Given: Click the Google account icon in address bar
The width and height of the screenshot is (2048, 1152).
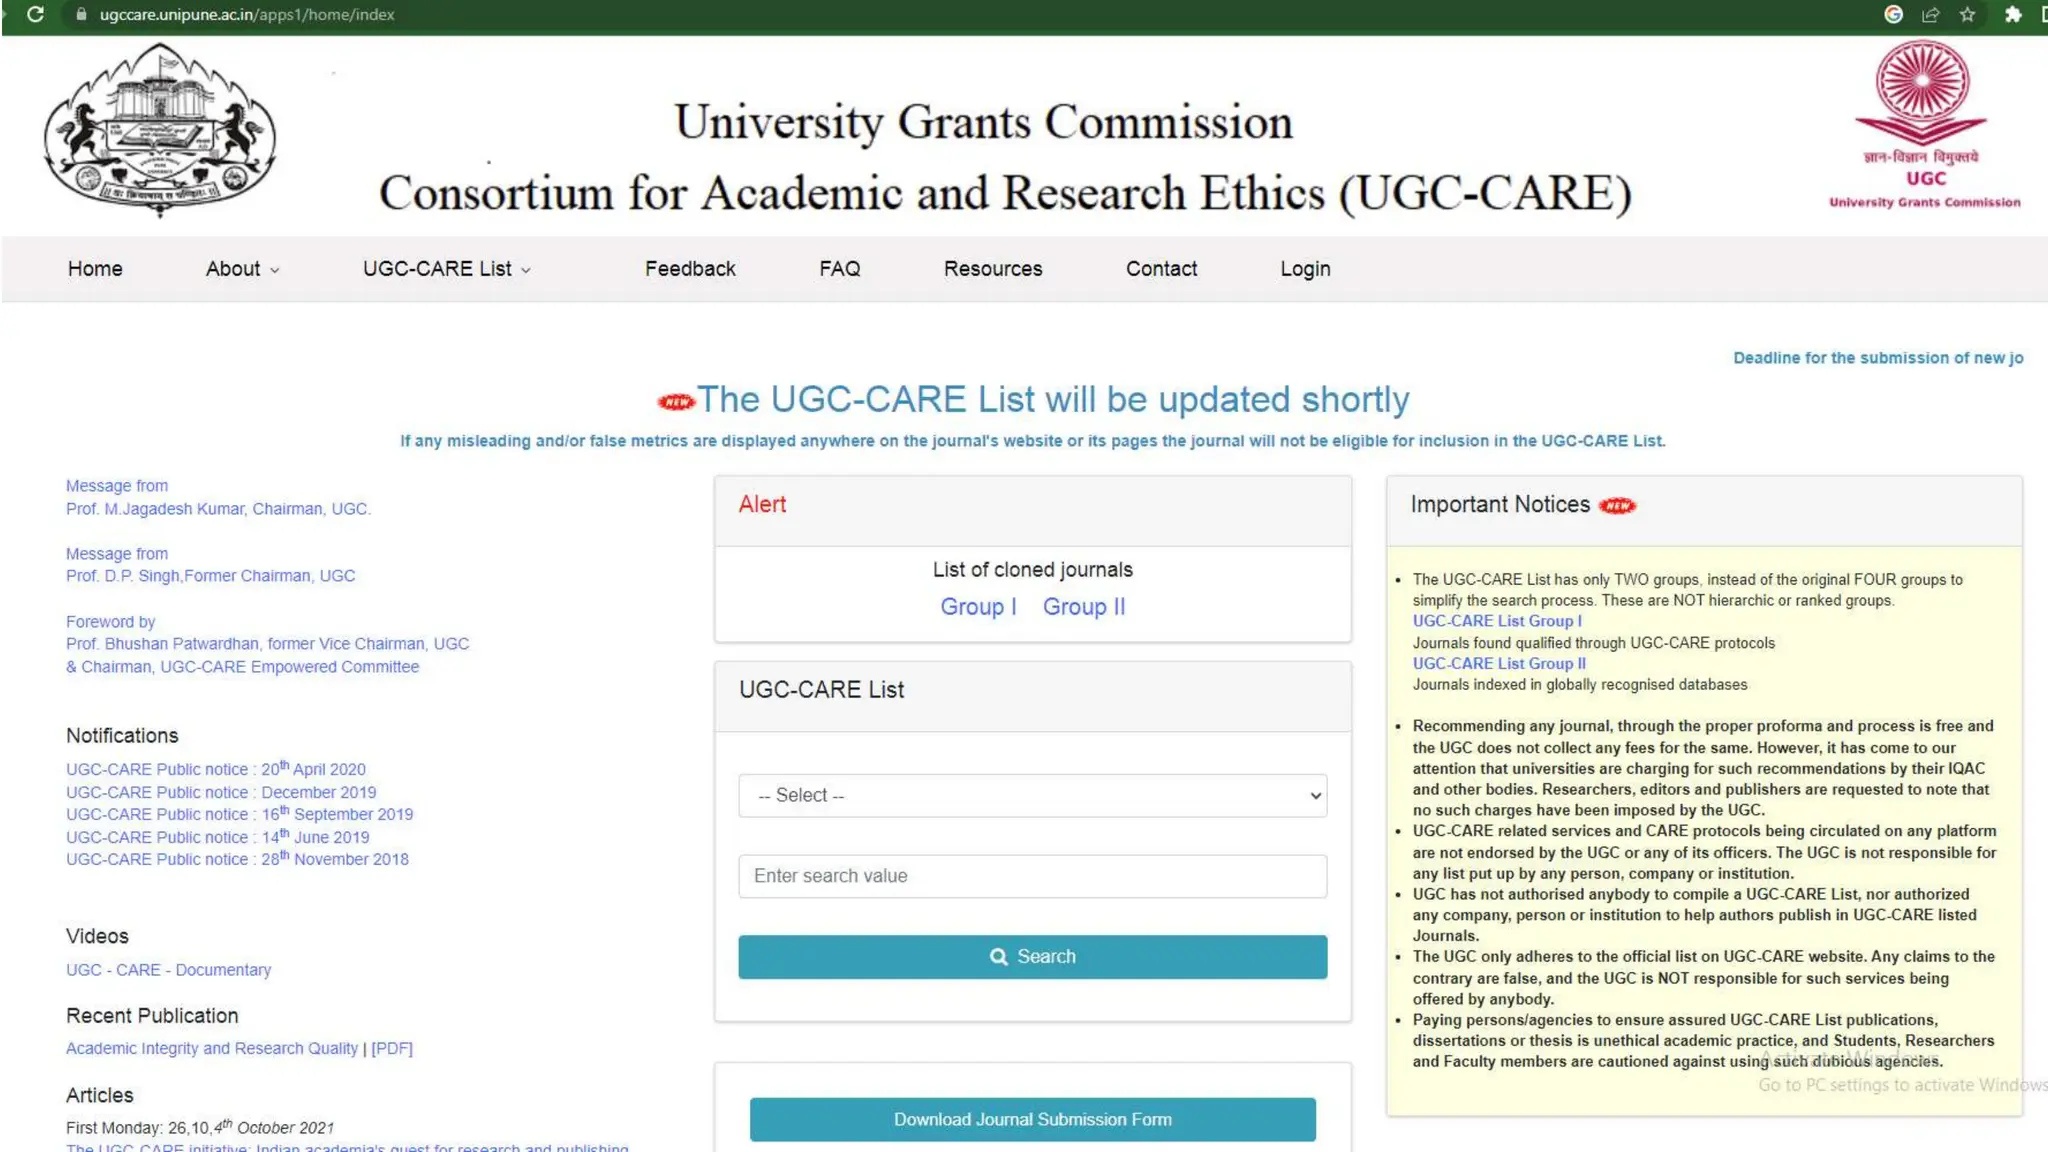Looking at the screenshot, I should pyautogui.click(x=1893, y=14).
